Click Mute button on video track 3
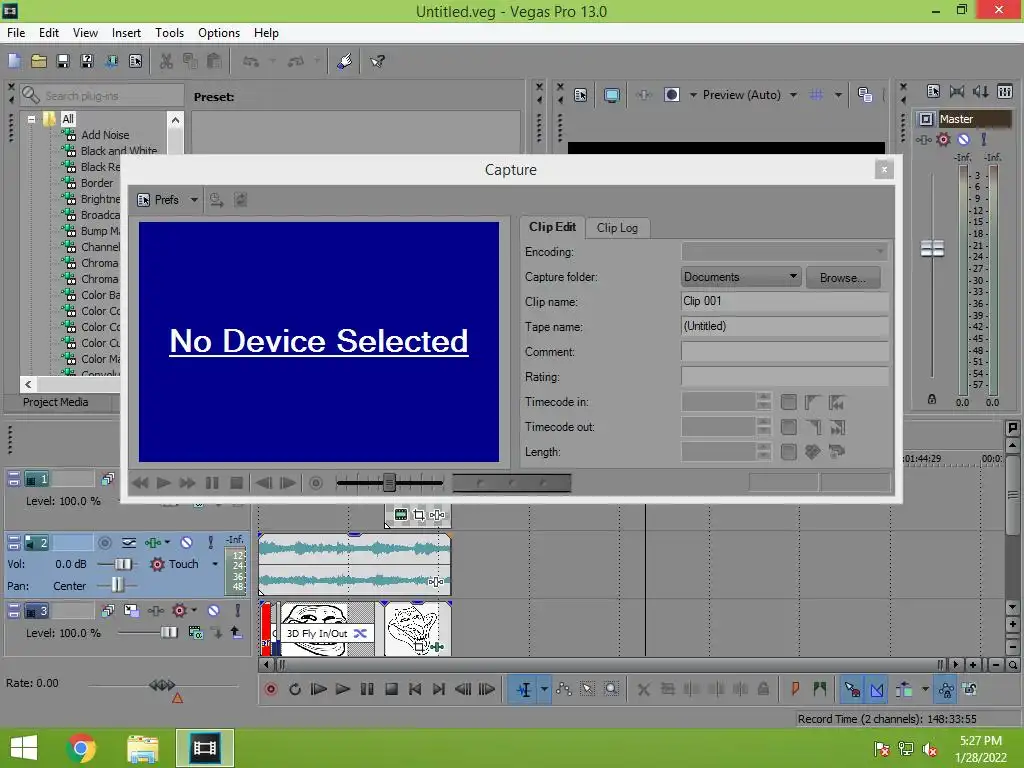Screen dimensions: 1024x768 (214, 611)
